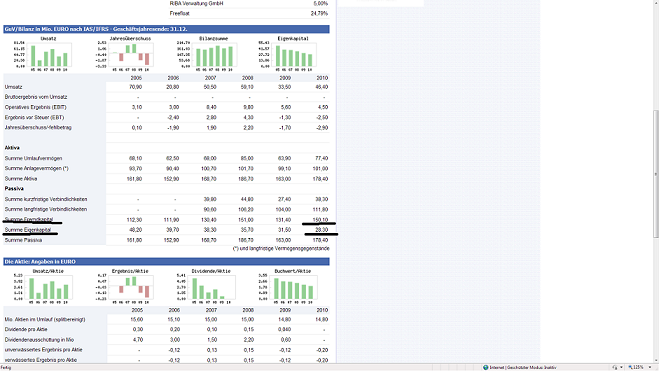
Task: Click the Geschützter Modus: Inaktiv status text
Action: (532, 368)
